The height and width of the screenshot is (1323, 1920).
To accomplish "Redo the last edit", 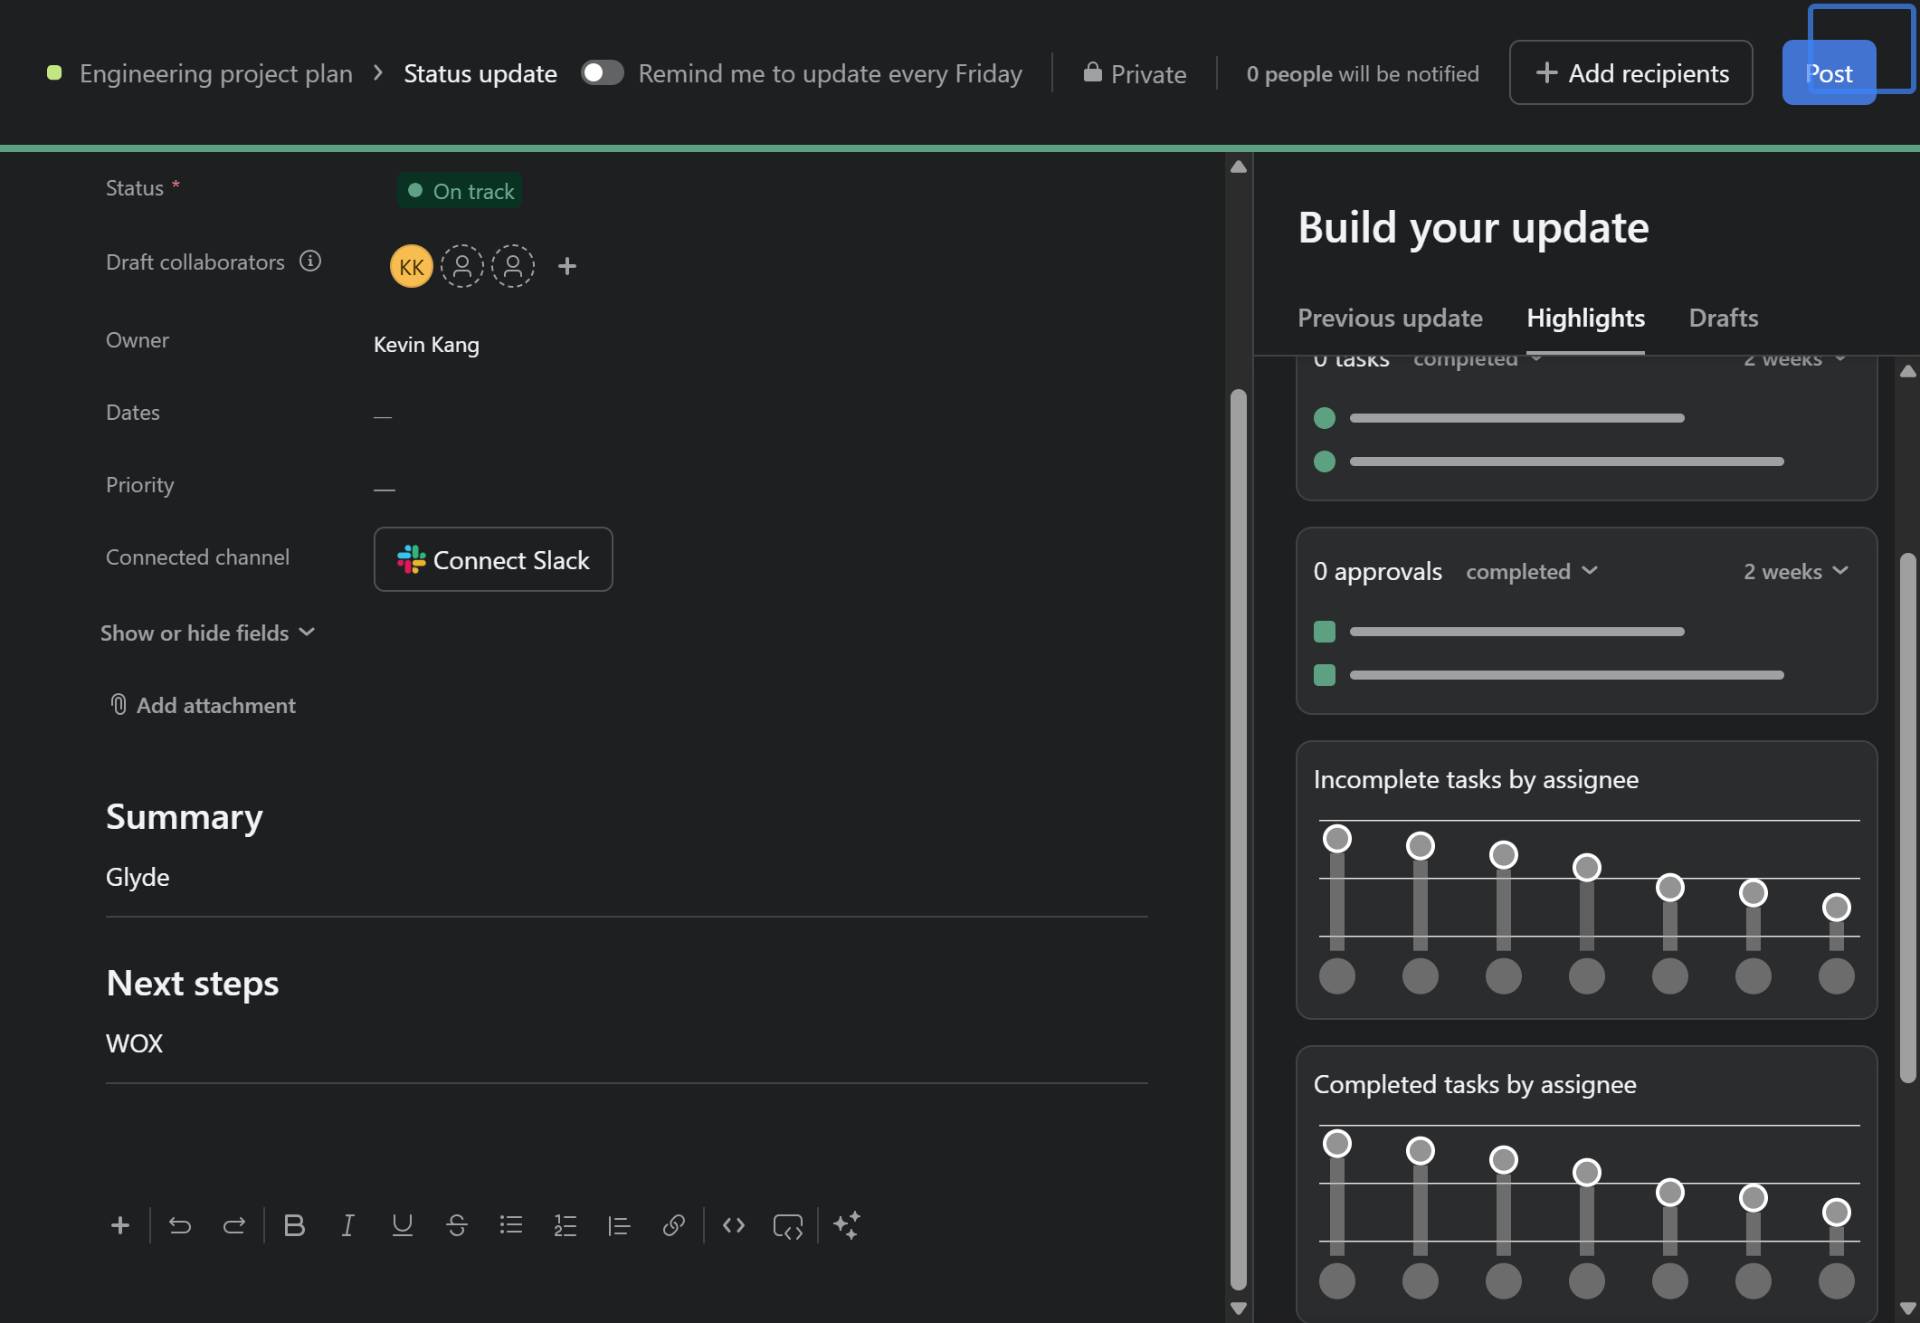I will click(234, 1225).
